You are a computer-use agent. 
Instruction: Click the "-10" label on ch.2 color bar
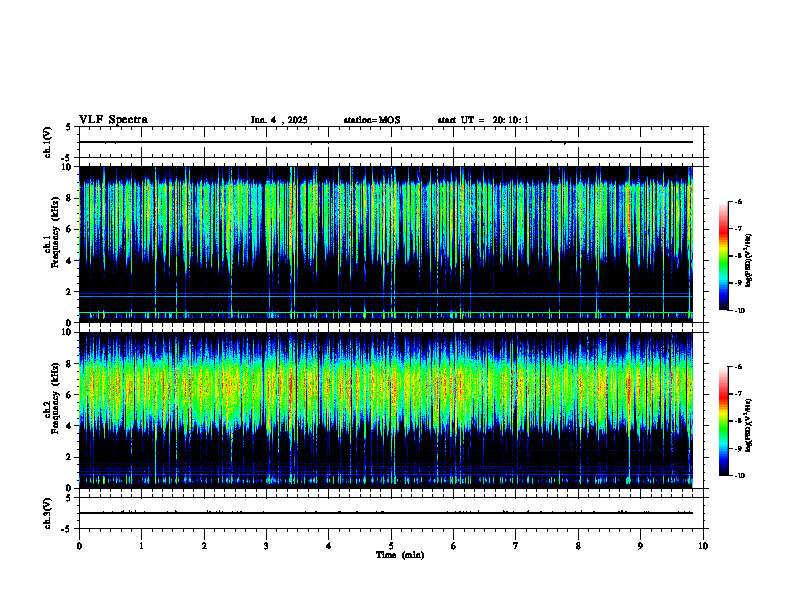(739, 476)
